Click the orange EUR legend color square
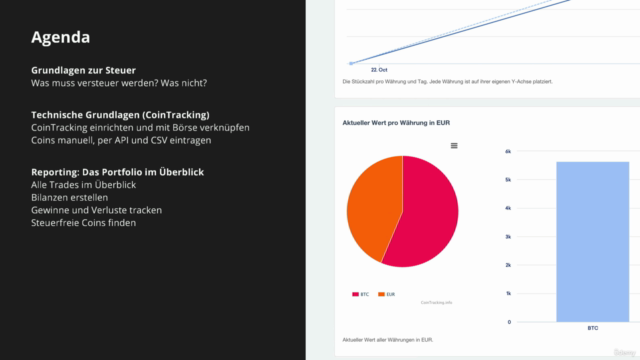 tap(381, 294)
